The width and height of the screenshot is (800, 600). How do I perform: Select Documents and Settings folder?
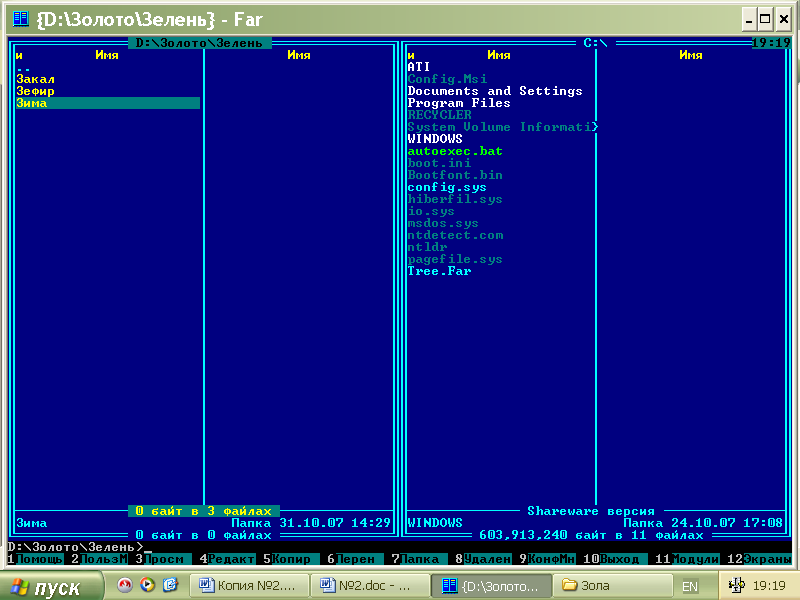495,91
